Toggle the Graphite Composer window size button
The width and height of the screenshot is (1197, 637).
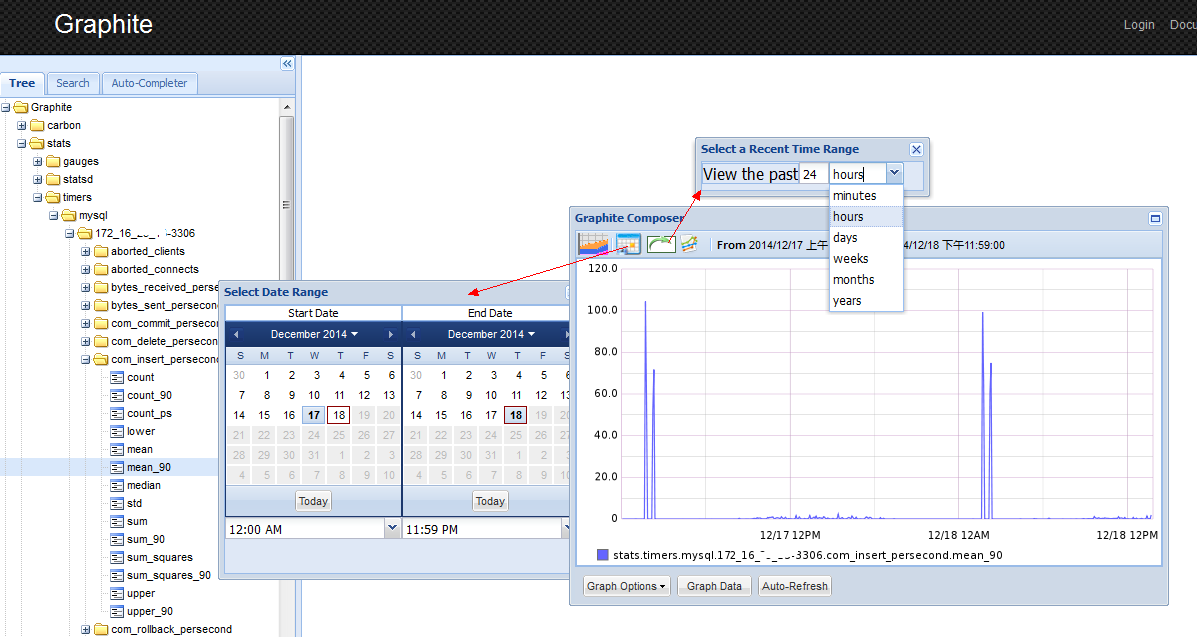[1155, 218]
